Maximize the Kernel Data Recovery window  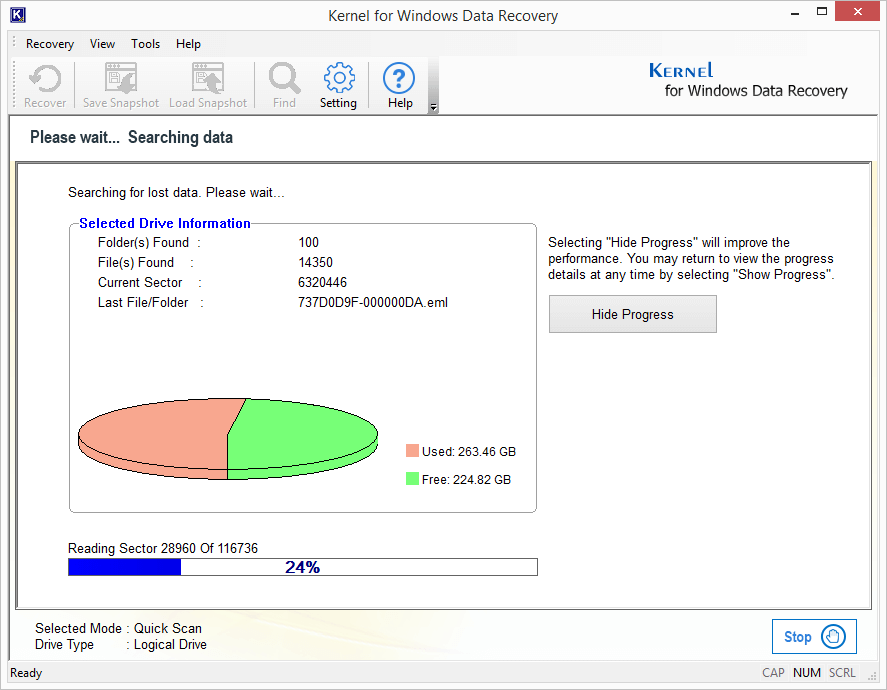[x=822, y=11]
